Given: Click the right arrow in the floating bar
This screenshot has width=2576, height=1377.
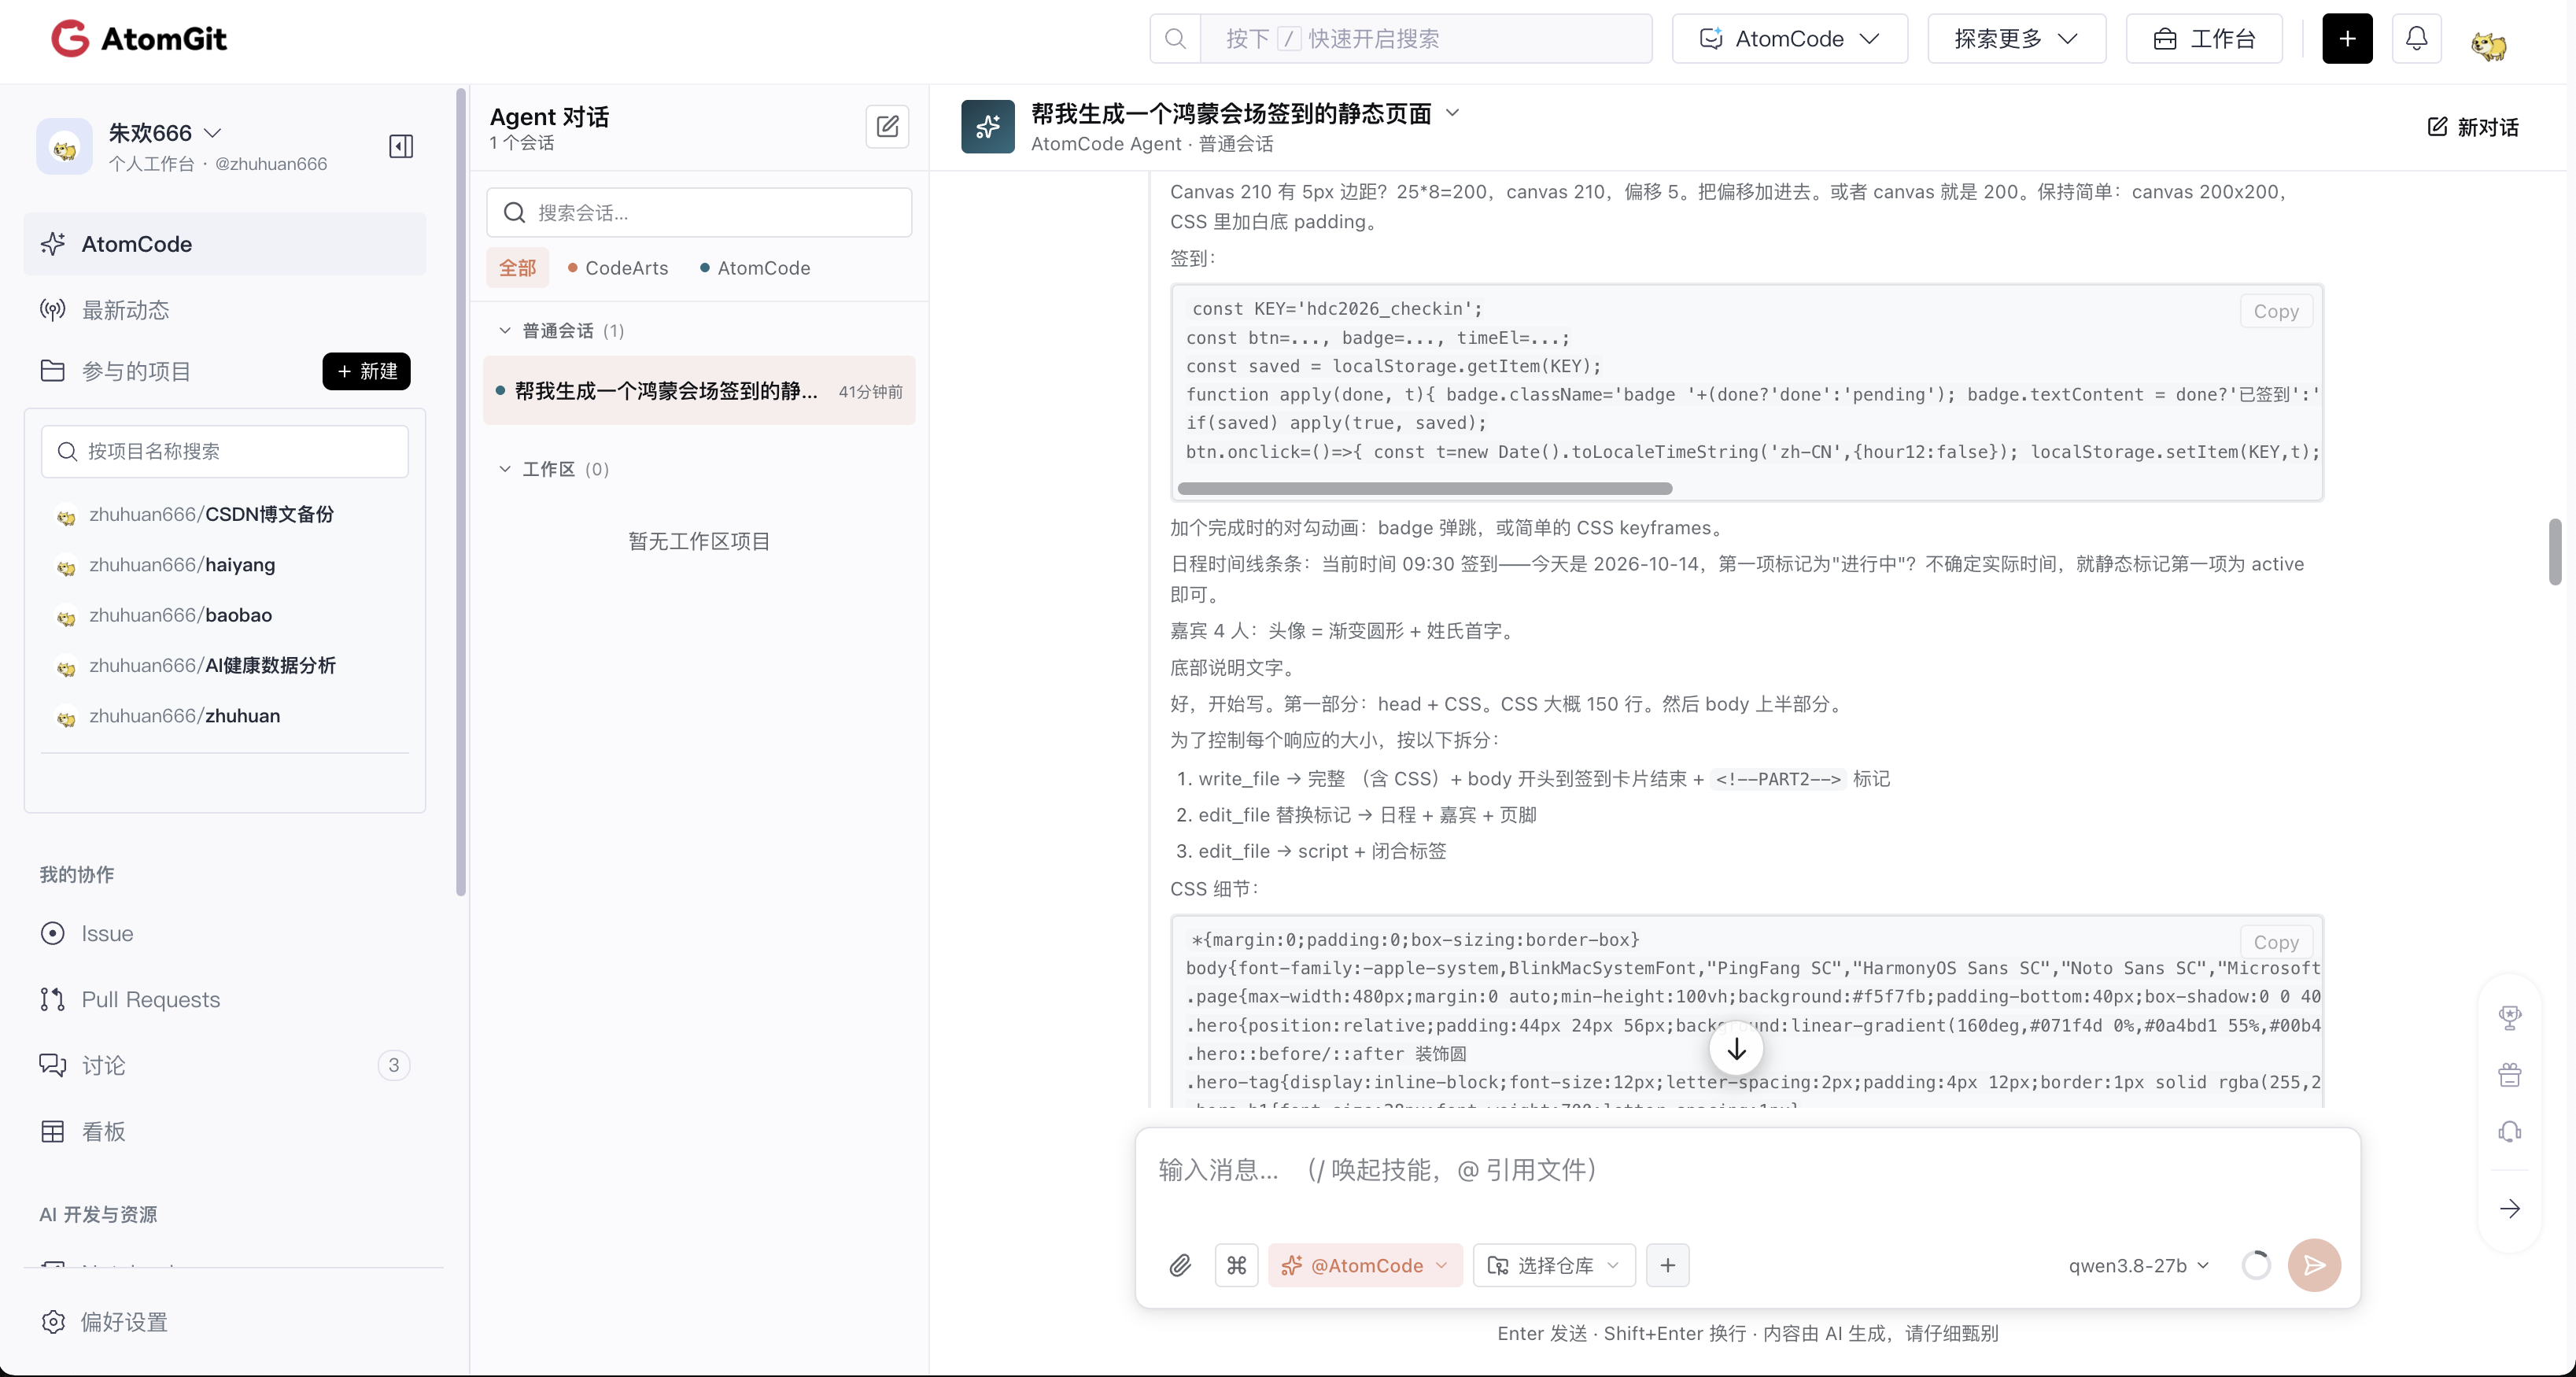Looking at the screenshot, I should pyautogui.click(x=2509, y=1209).
